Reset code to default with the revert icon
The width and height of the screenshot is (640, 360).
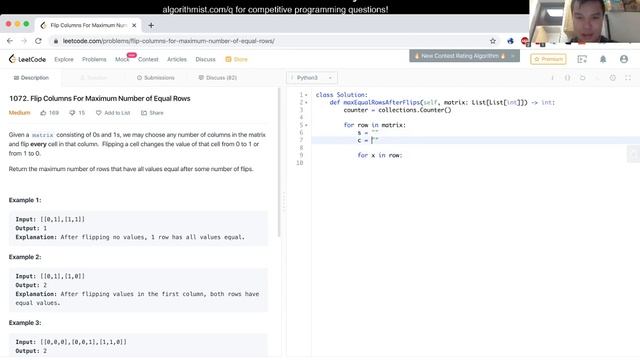coord(582,78)
